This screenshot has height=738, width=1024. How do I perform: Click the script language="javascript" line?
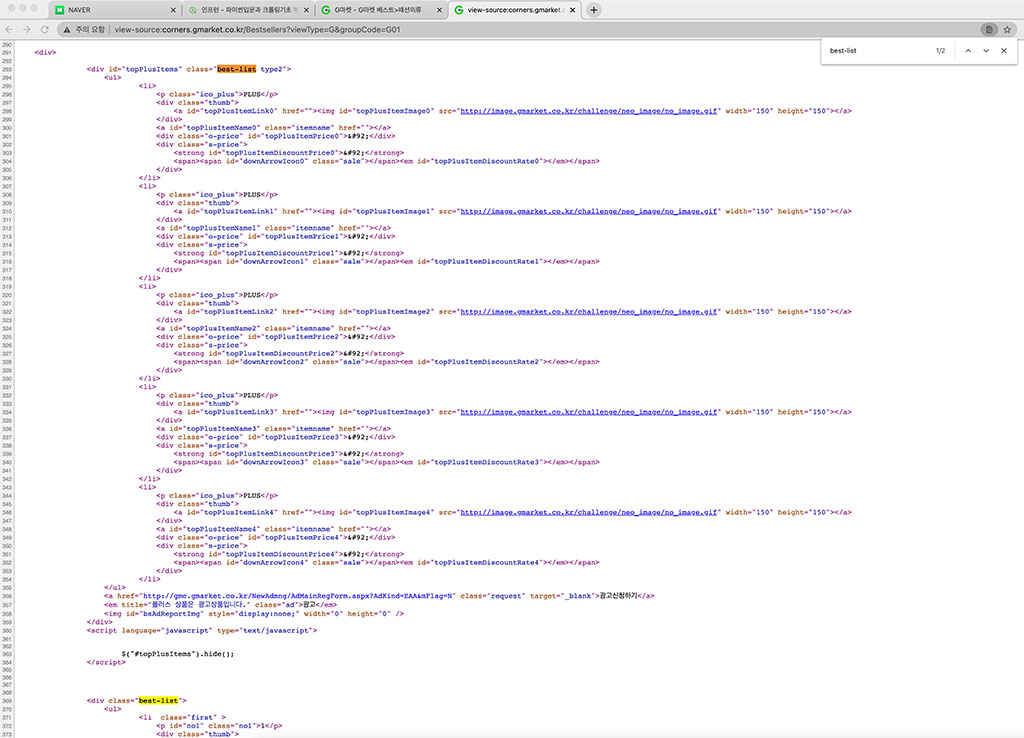[202, 630]
